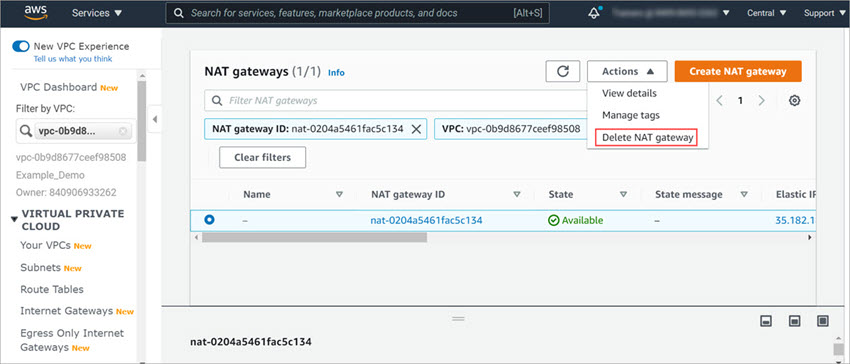The image size is (850, 364).
Task: Collapse the sidebar with the arrow handle
Action: [155, 119]
